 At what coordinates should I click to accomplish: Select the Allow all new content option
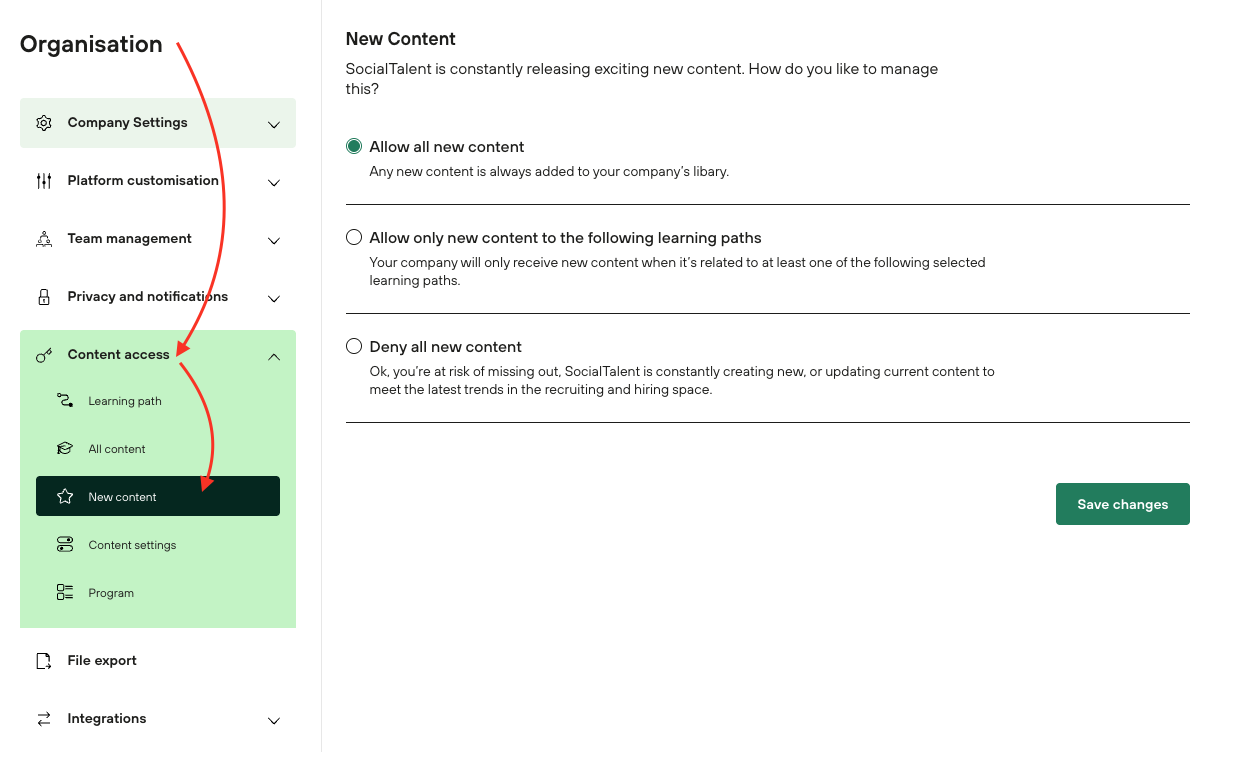(x=354, y=147)
